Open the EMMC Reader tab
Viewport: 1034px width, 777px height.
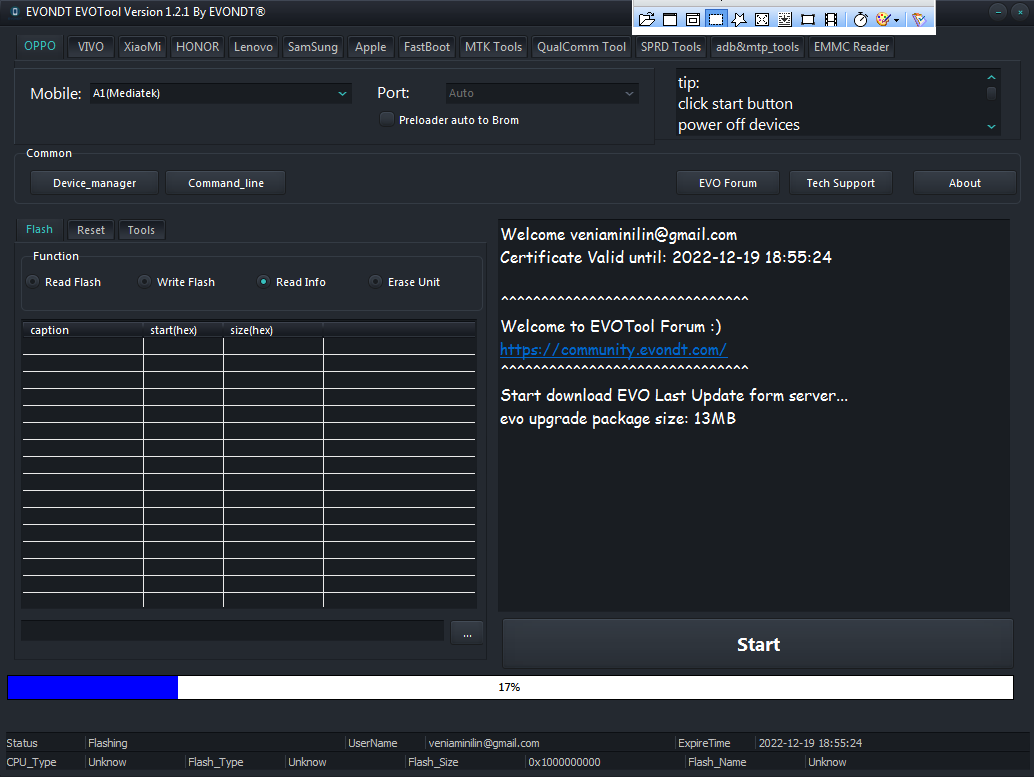pyautogui.click(x=851, y=47)
